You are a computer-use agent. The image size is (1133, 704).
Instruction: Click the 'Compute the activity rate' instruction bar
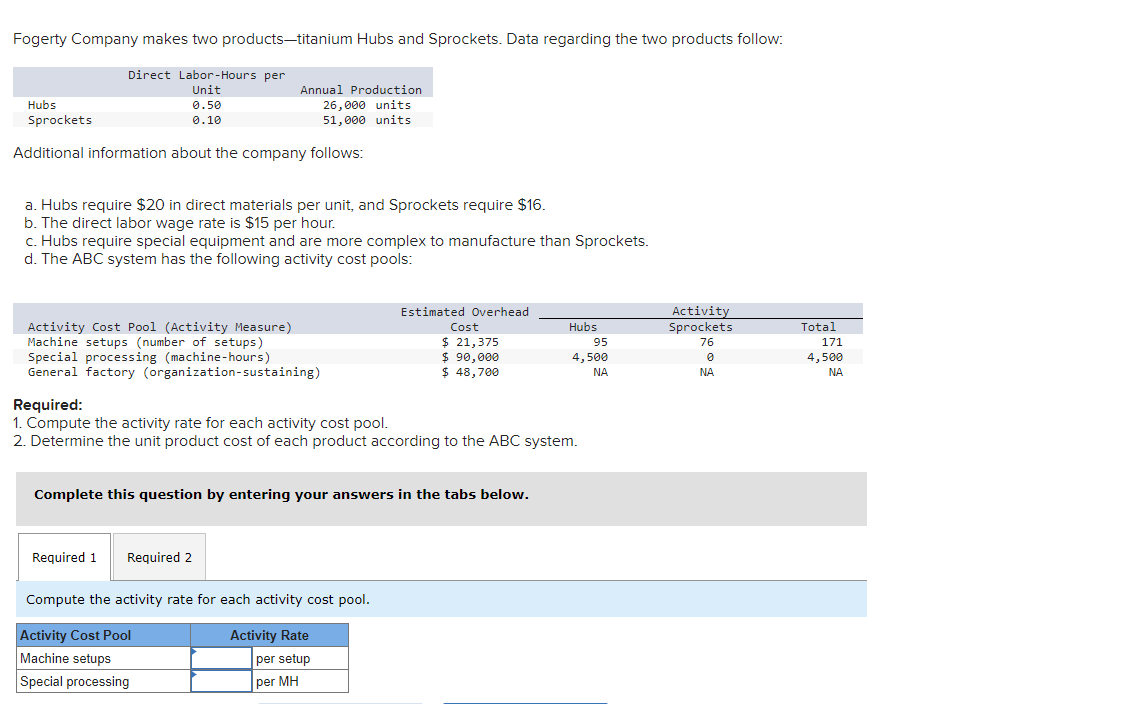point(441,599)
